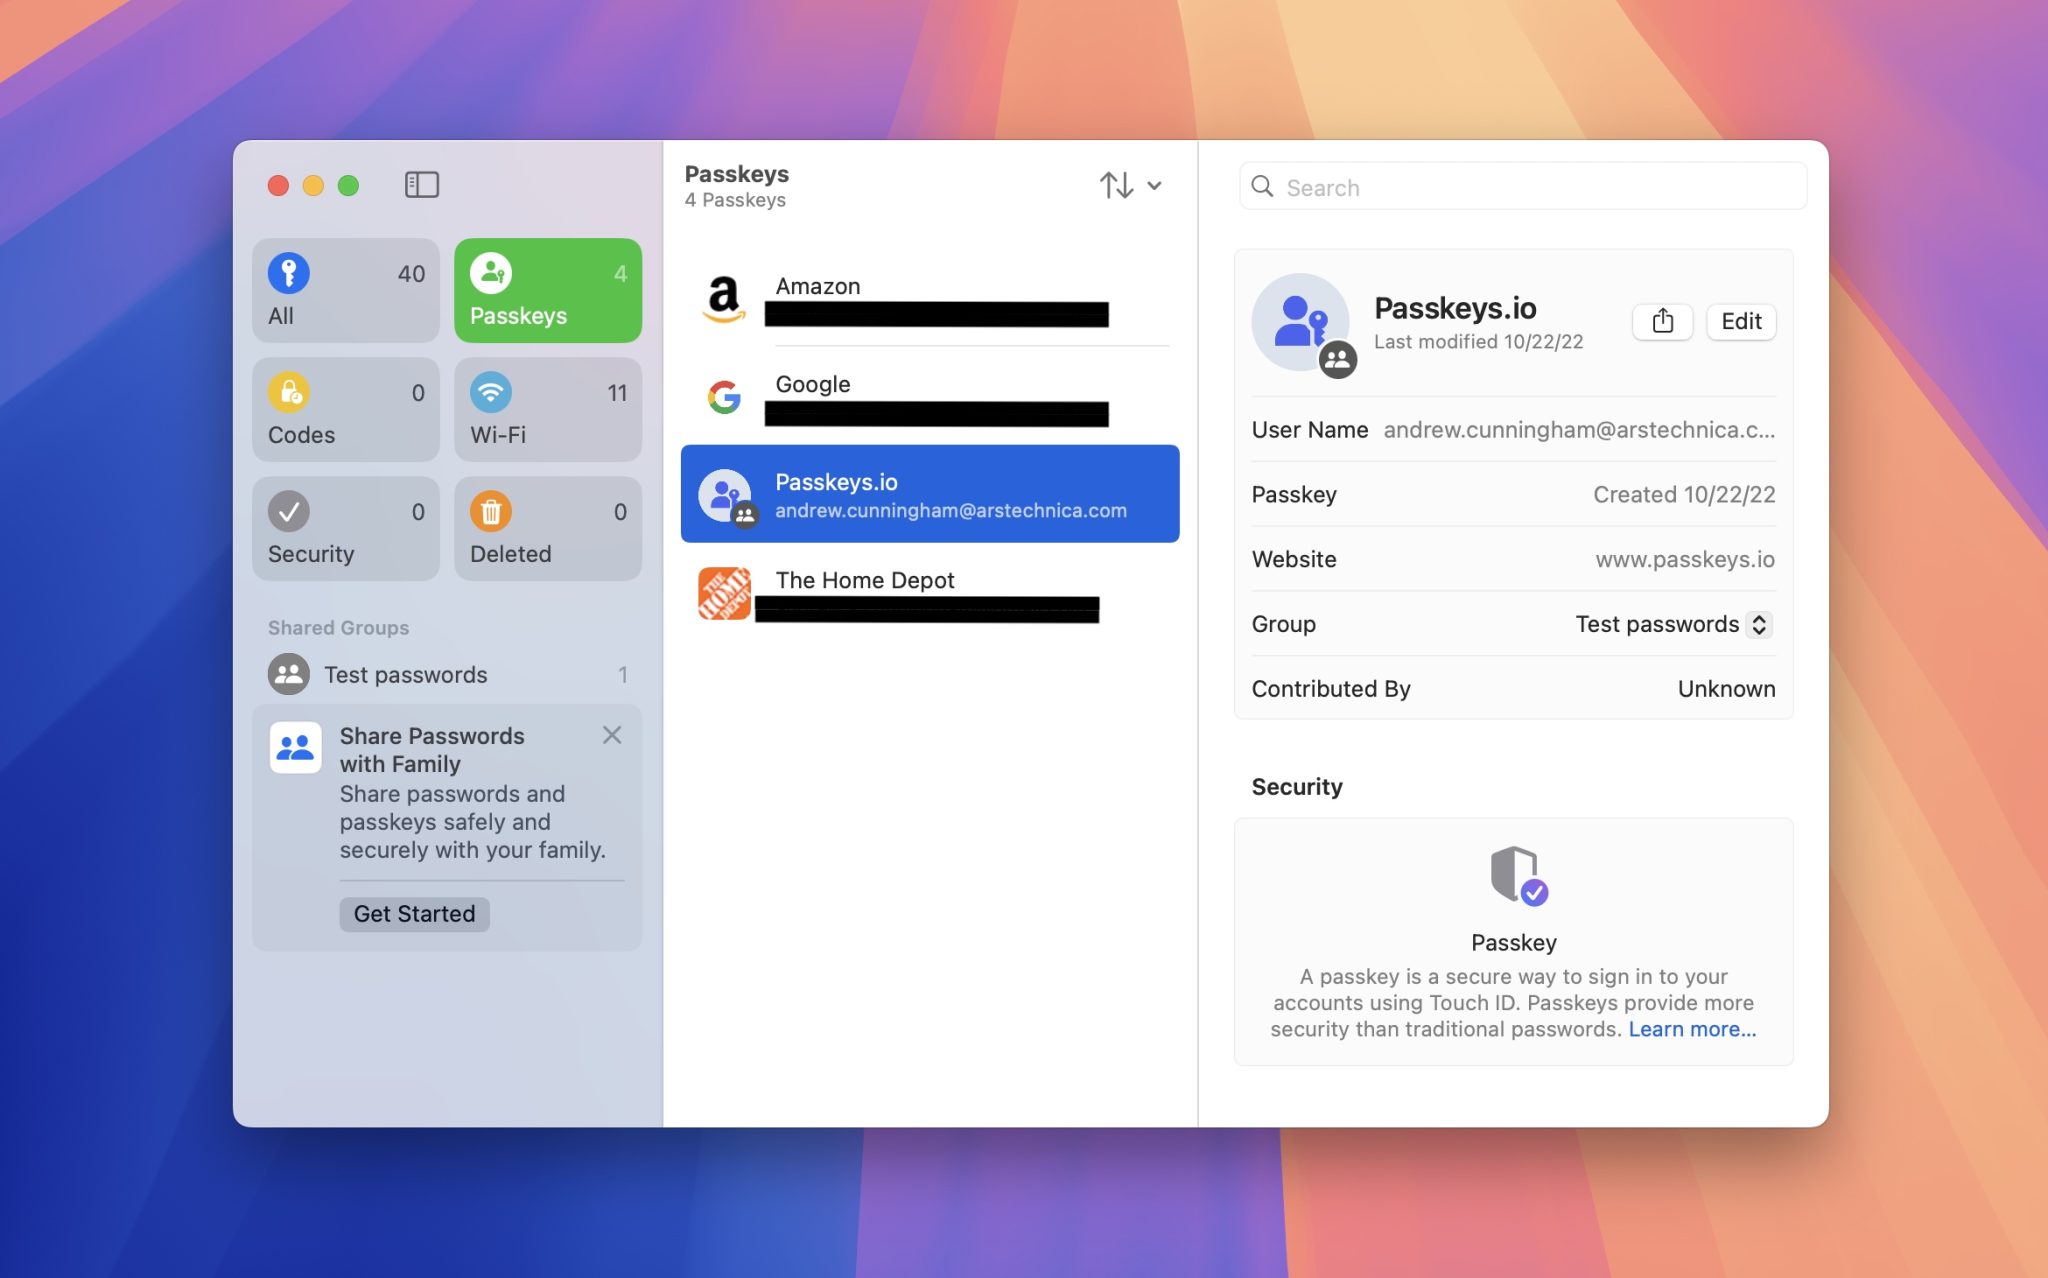The image size is (2048, 1278).
Task: Open the Security recommendations category
Action: click(345, 528)
